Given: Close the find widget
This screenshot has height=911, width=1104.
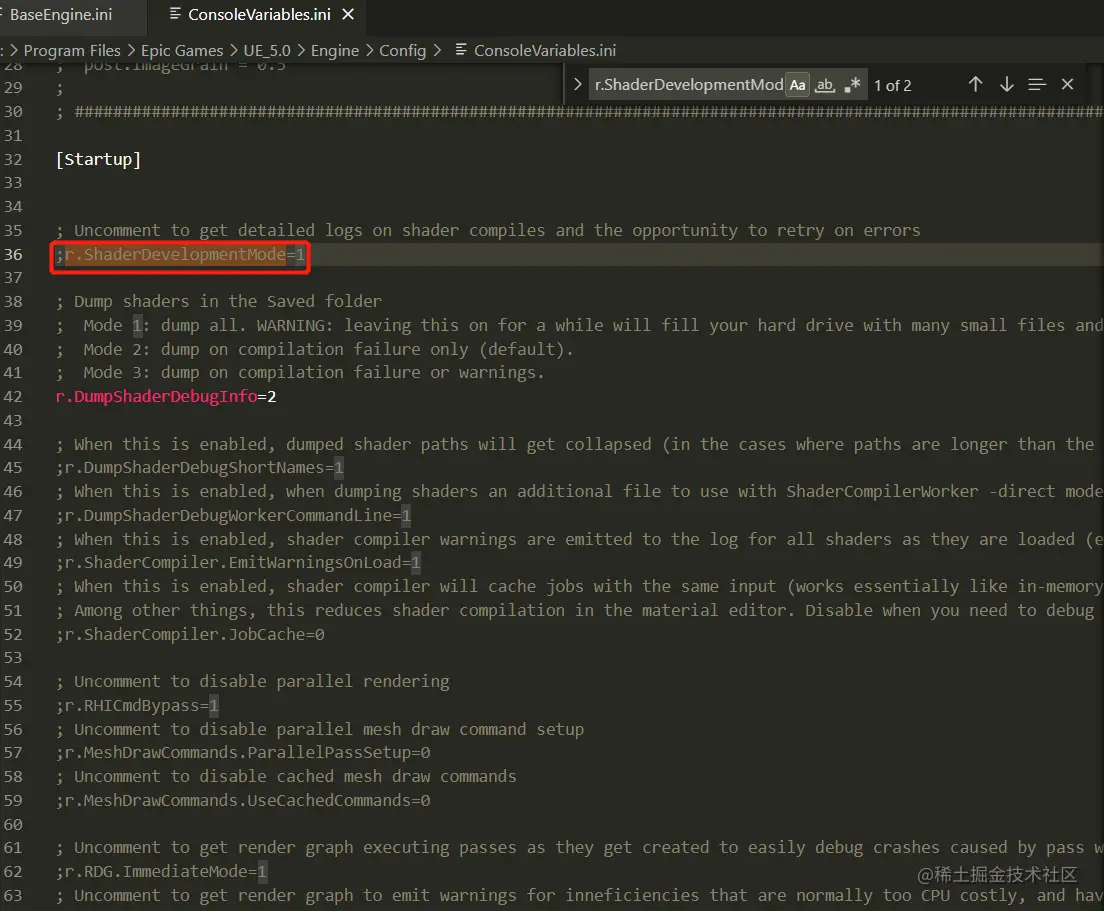Looking at the screenshot, I should pos(1067,84).
